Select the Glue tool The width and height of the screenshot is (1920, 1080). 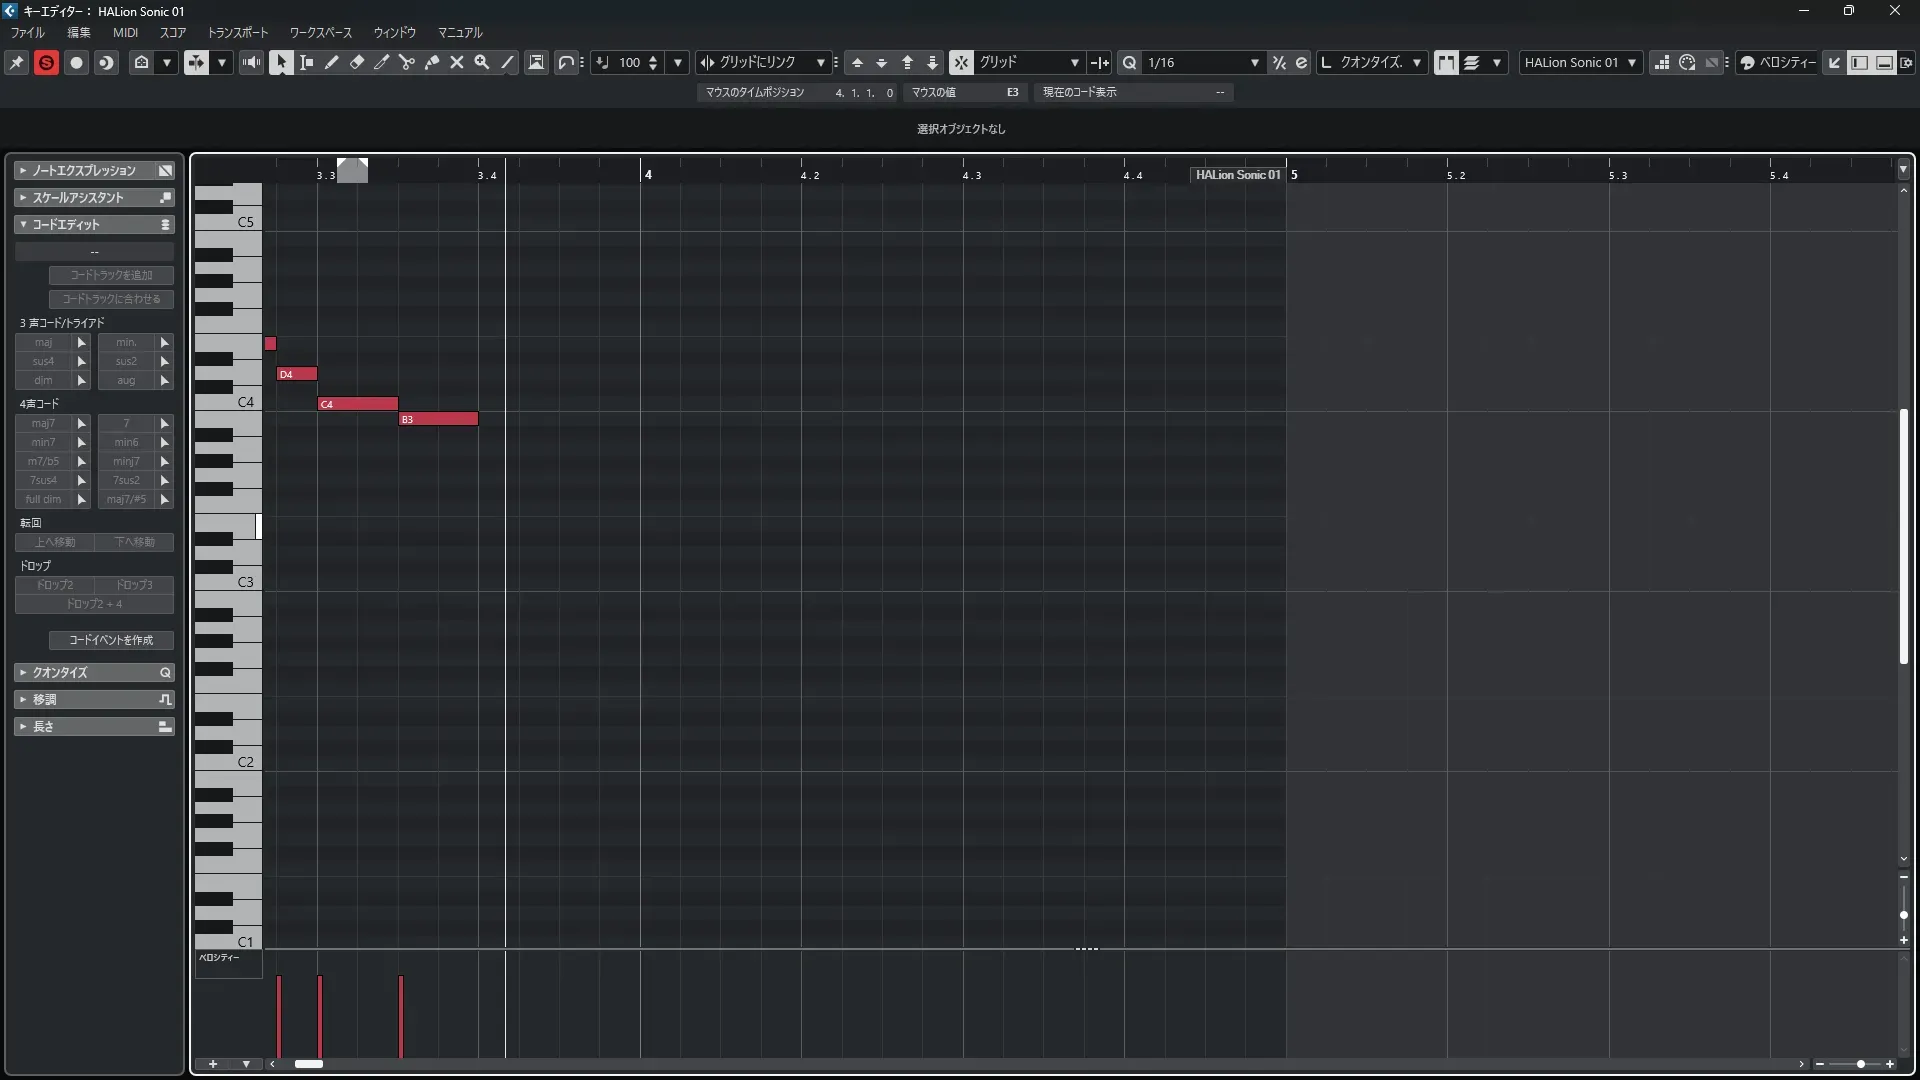click(432, 62)
